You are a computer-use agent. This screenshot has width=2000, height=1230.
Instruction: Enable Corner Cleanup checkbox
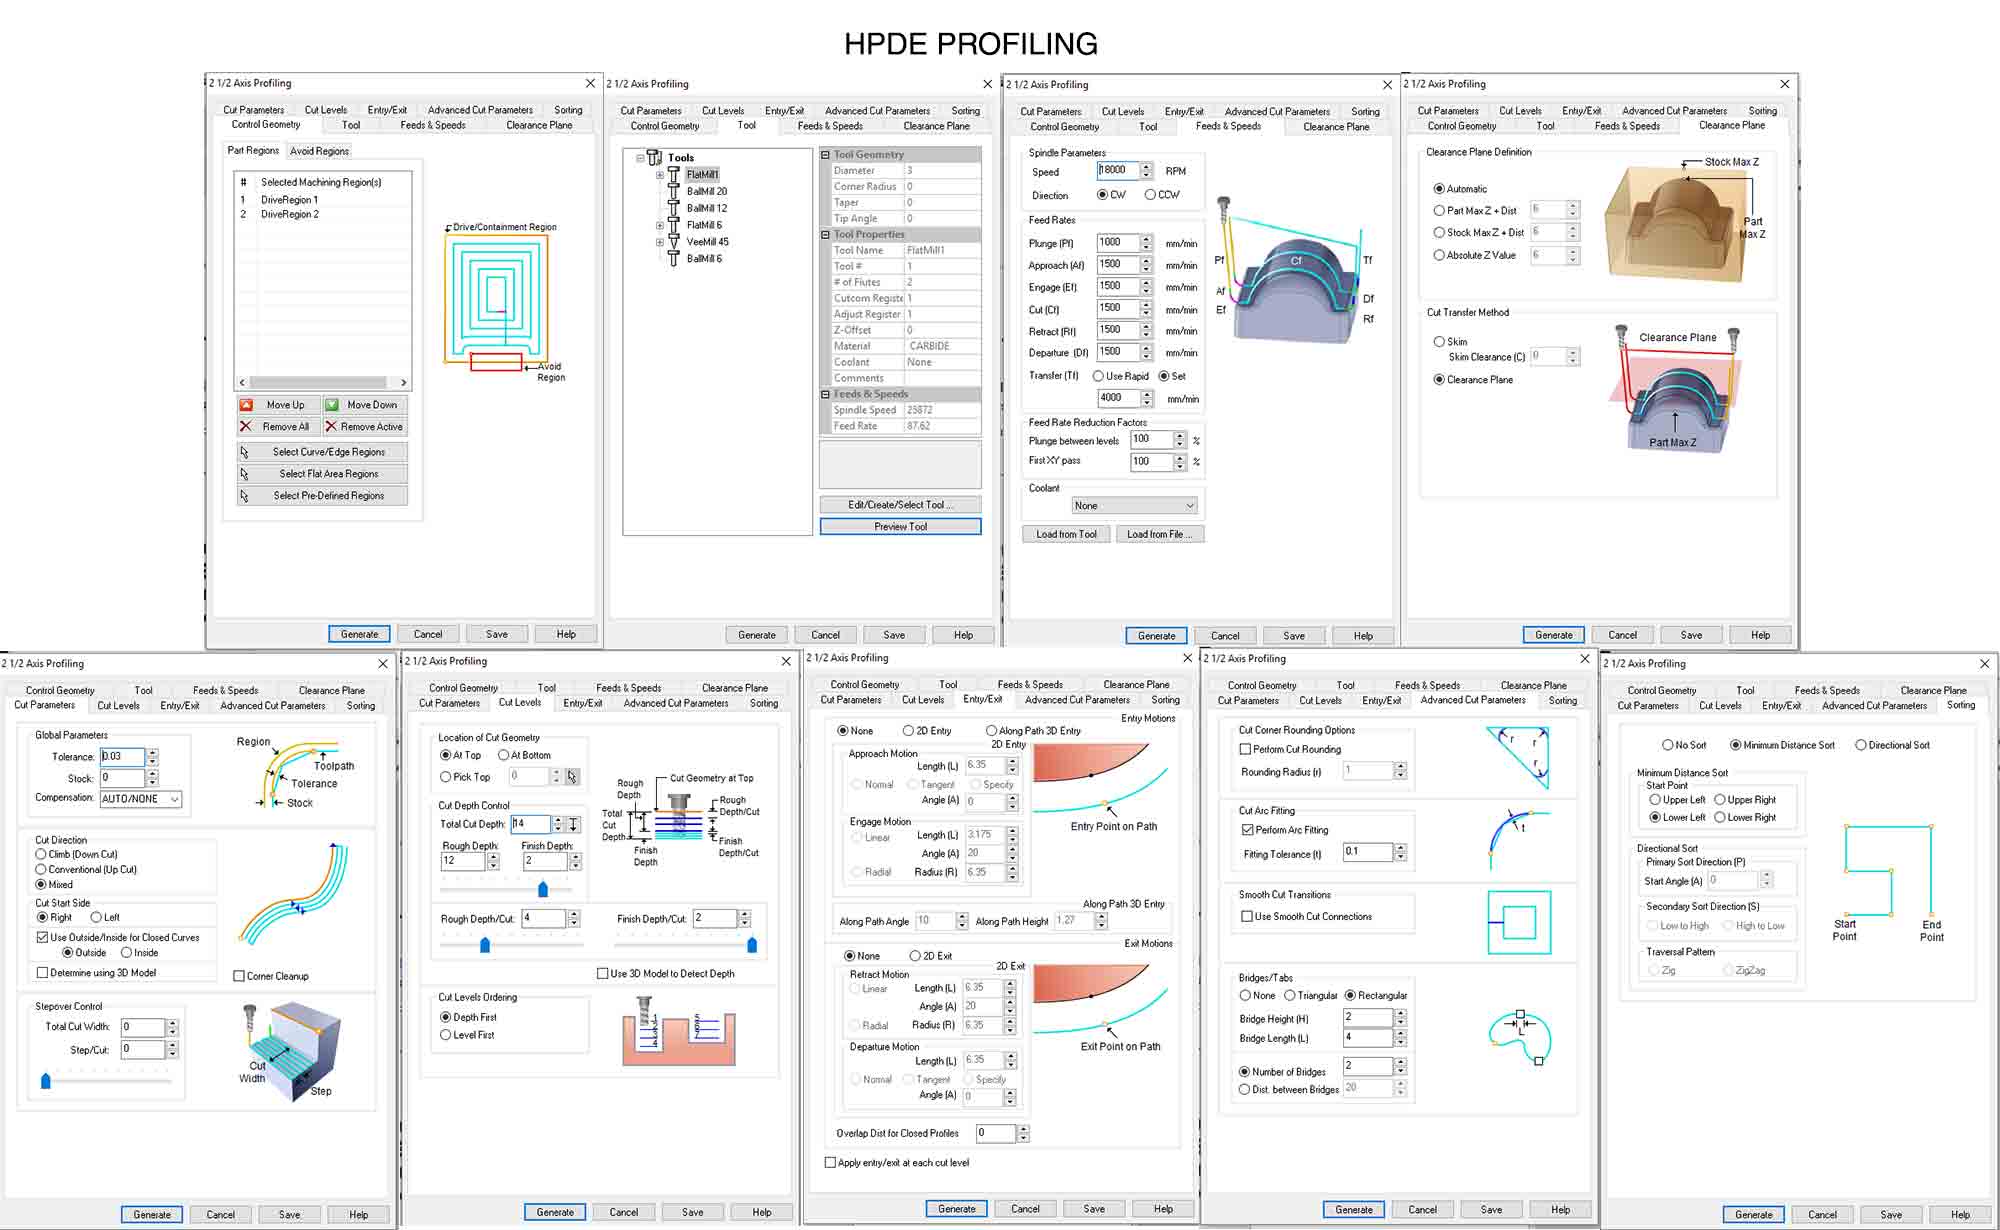[x=271, y=976]
